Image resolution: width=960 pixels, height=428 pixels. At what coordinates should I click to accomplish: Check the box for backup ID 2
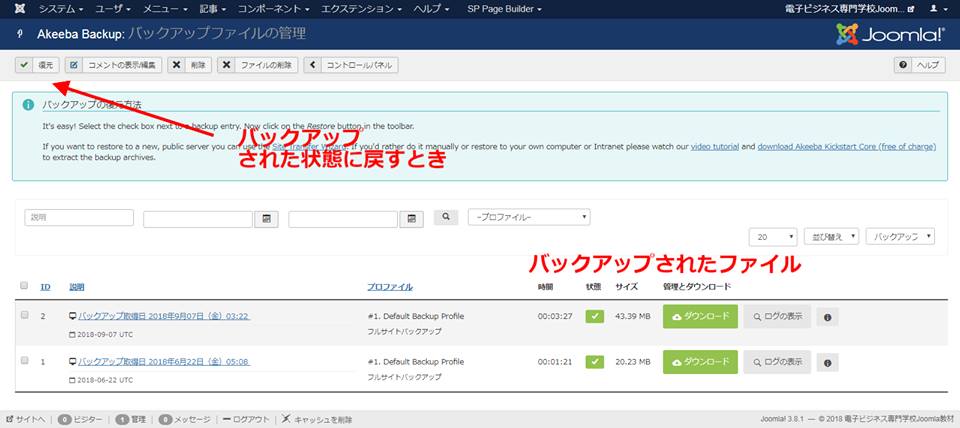(x=24, y=315)
